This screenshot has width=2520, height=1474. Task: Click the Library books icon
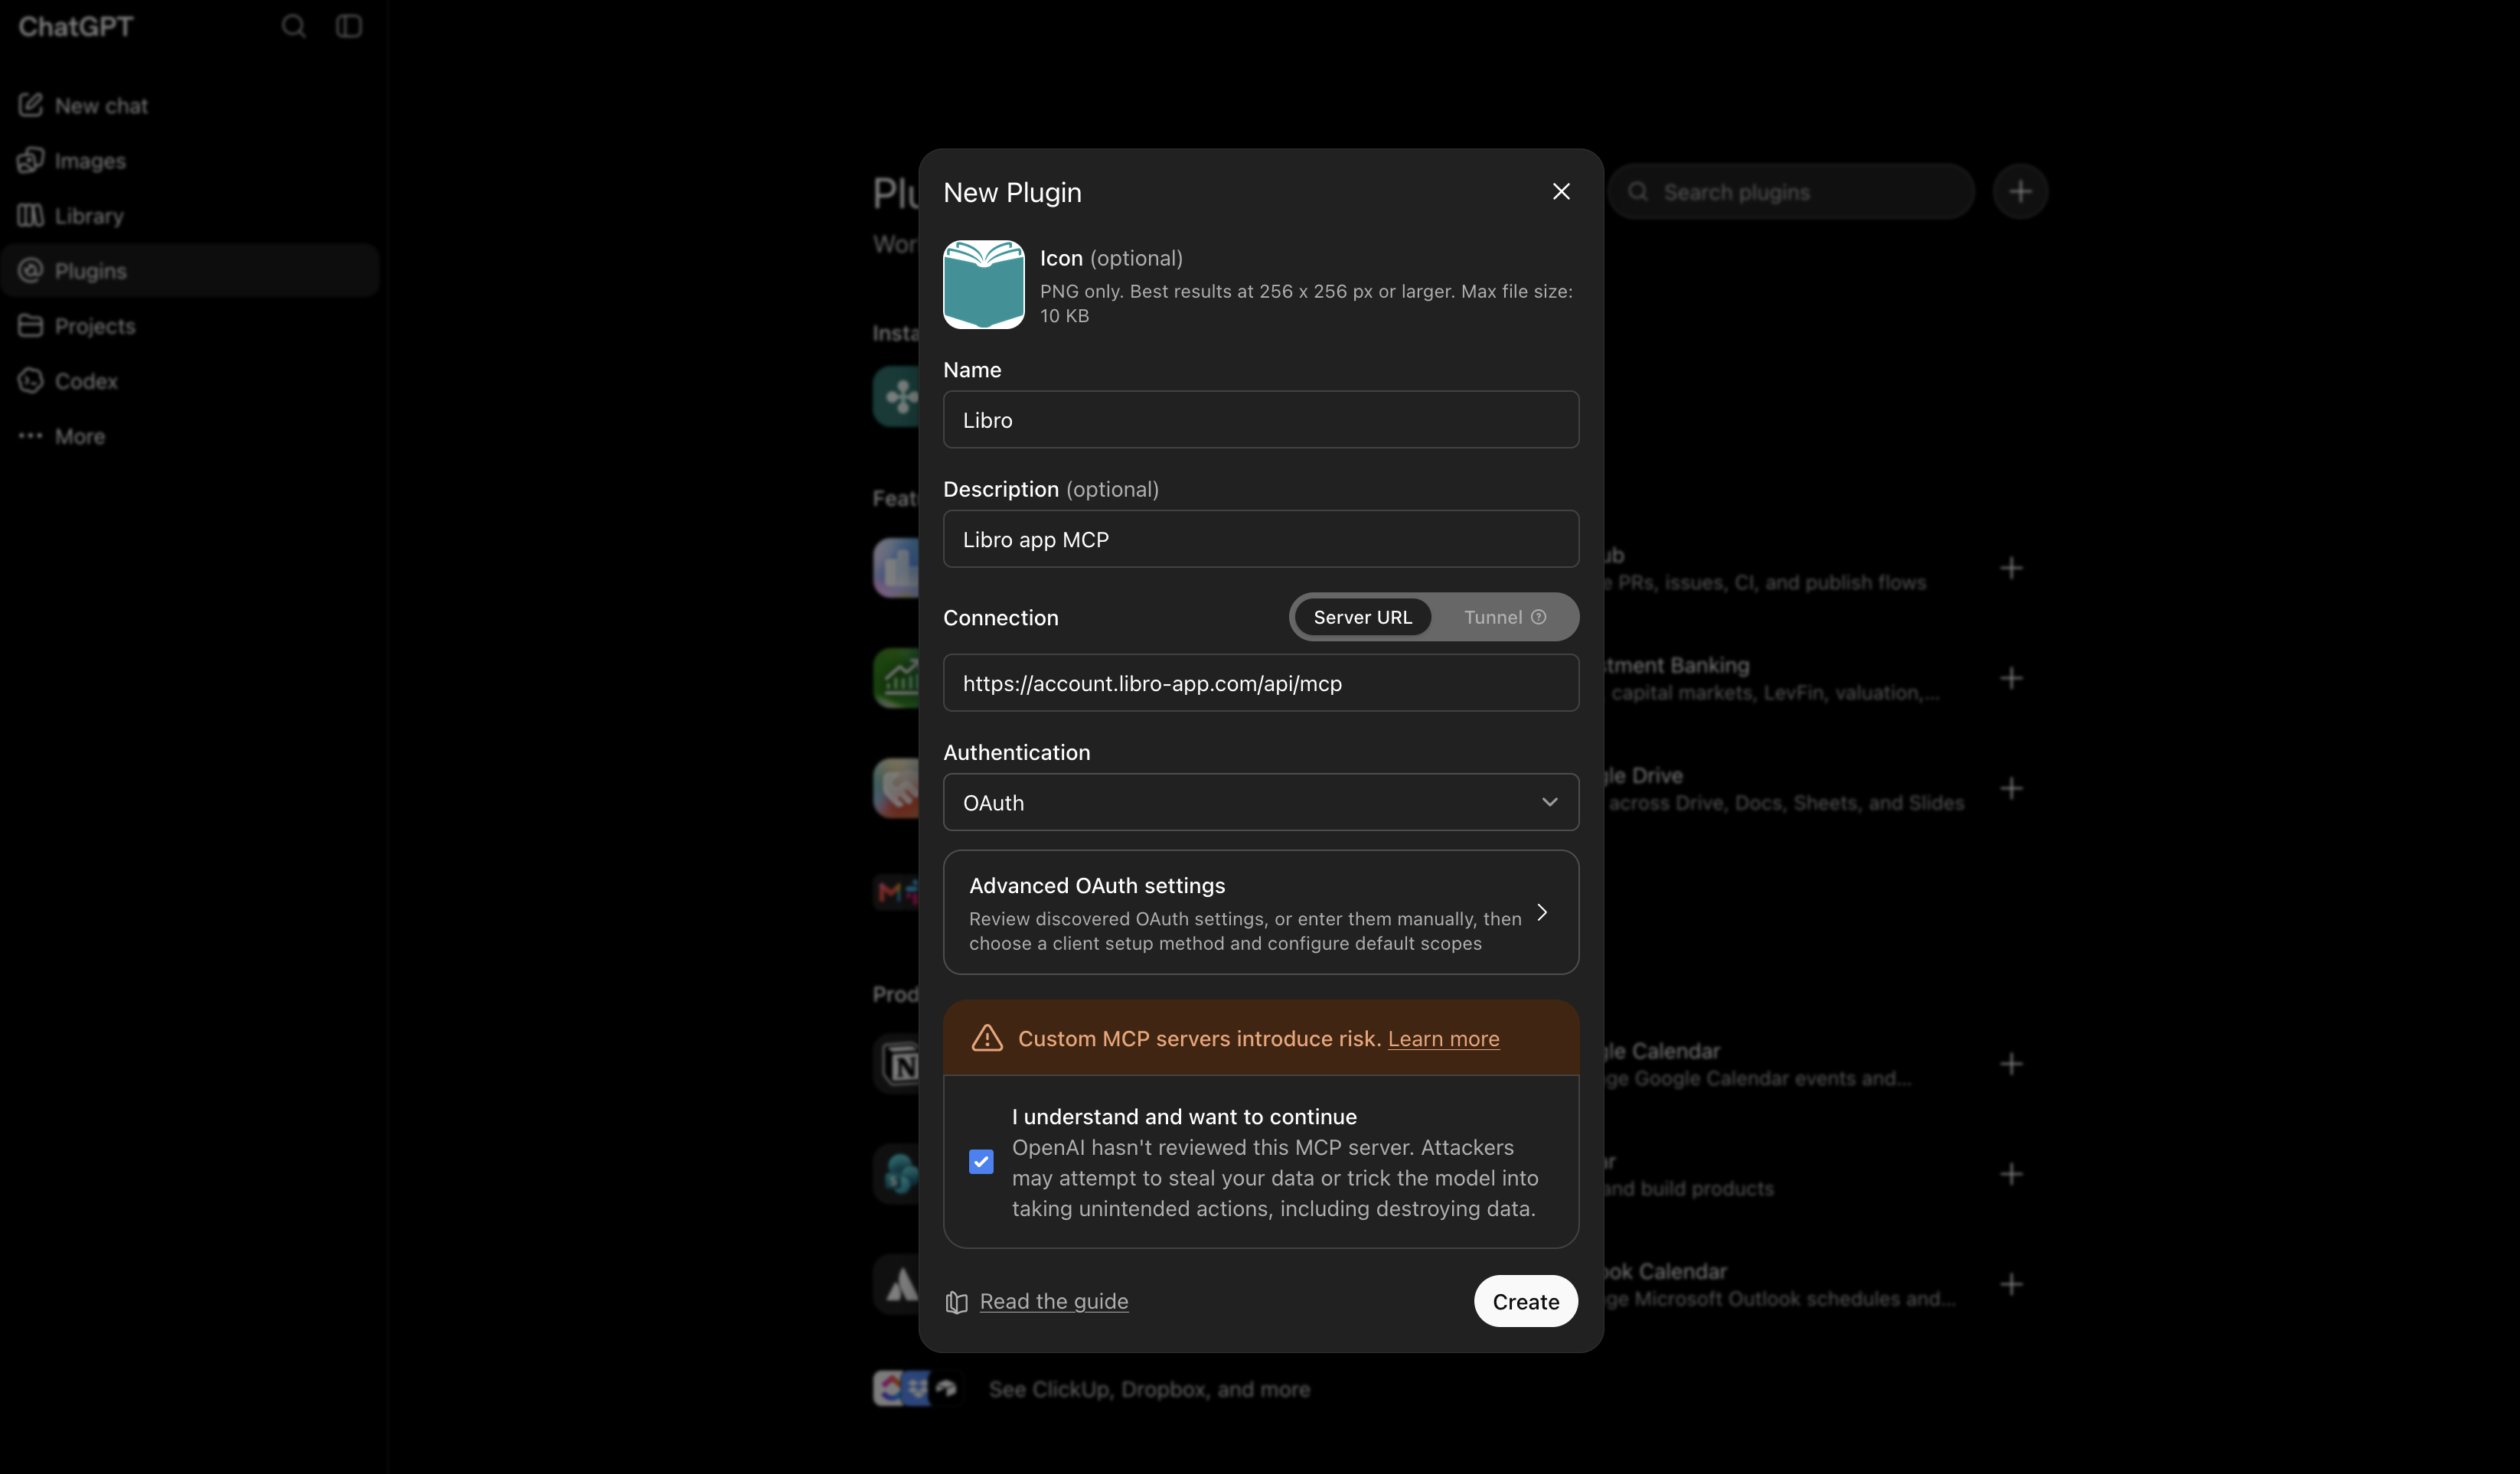[x=31, y=214]
